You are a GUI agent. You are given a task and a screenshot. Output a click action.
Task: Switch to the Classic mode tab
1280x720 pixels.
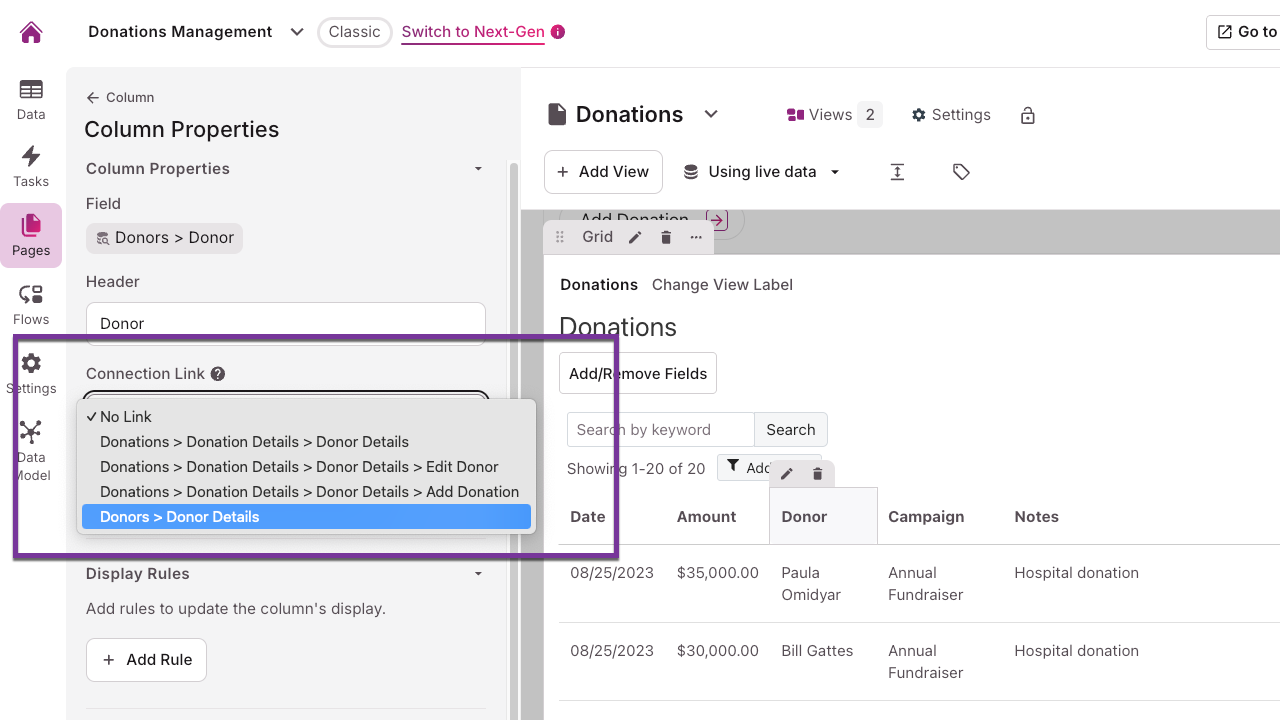point(354,32)
